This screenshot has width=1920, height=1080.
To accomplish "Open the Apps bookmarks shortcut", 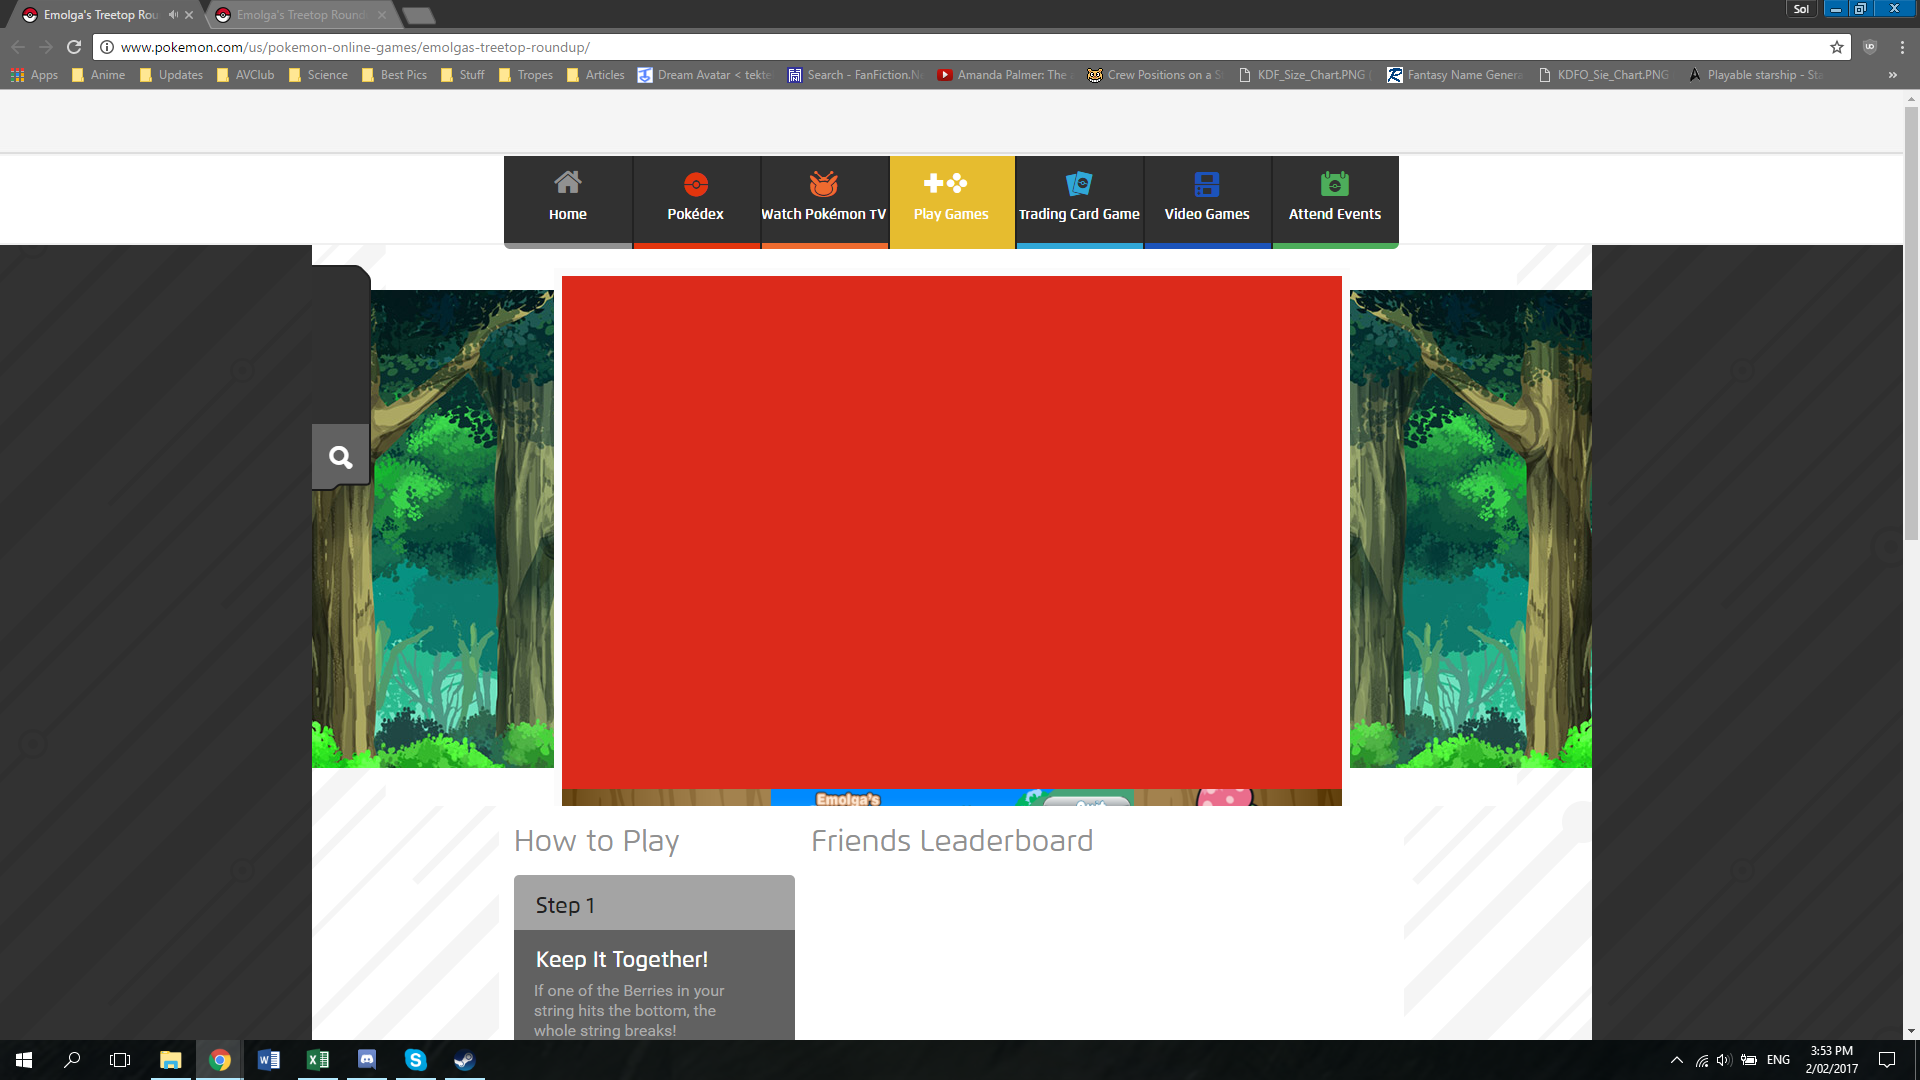I will pos(34,75).
